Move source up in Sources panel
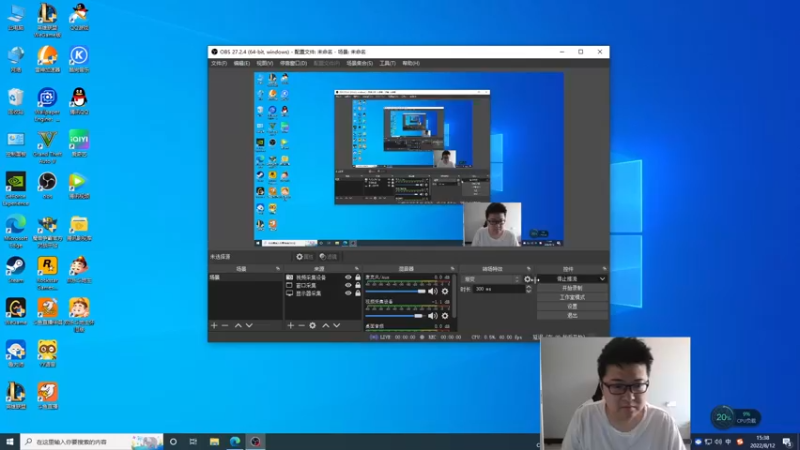This screenshot has width=800, height=450. tap(326, 326)
